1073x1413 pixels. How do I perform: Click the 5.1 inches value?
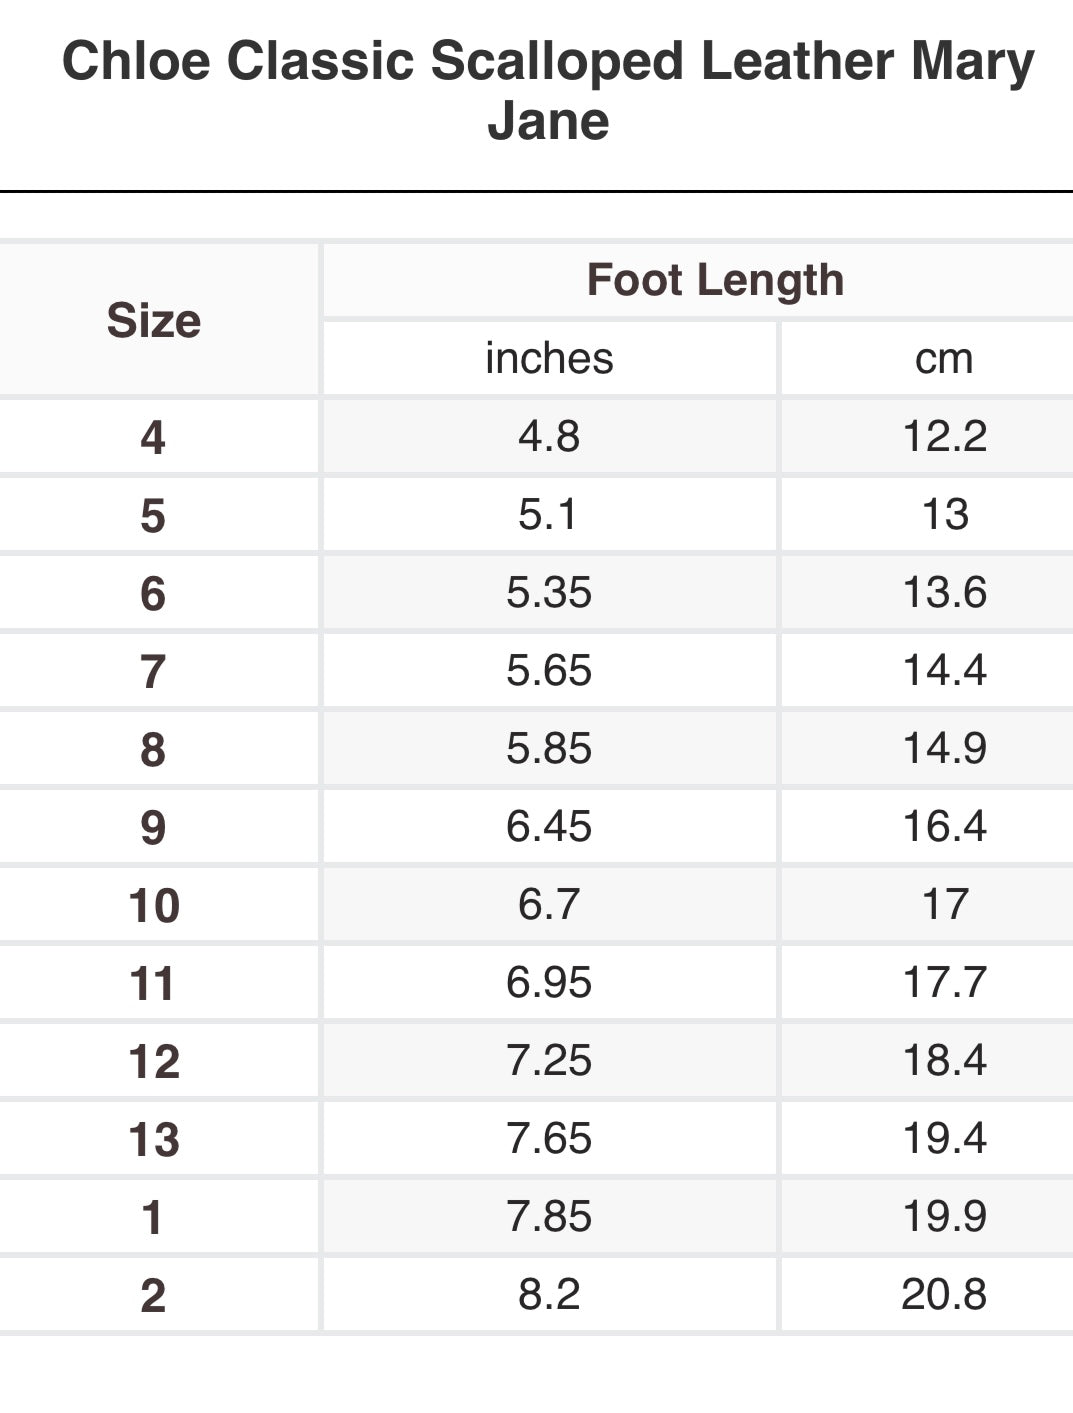point(548,514)
